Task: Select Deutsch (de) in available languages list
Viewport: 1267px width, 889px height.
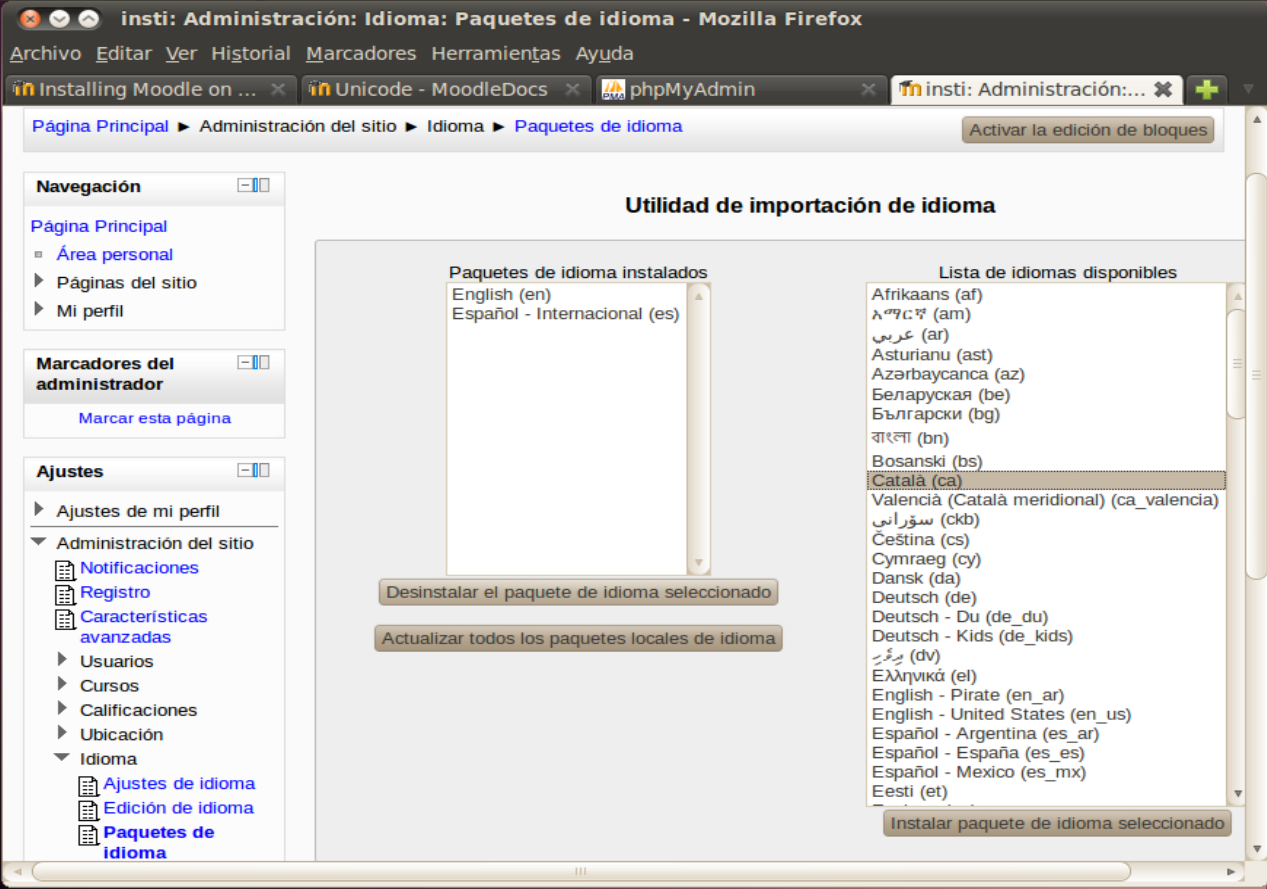Action: point(910,597)
